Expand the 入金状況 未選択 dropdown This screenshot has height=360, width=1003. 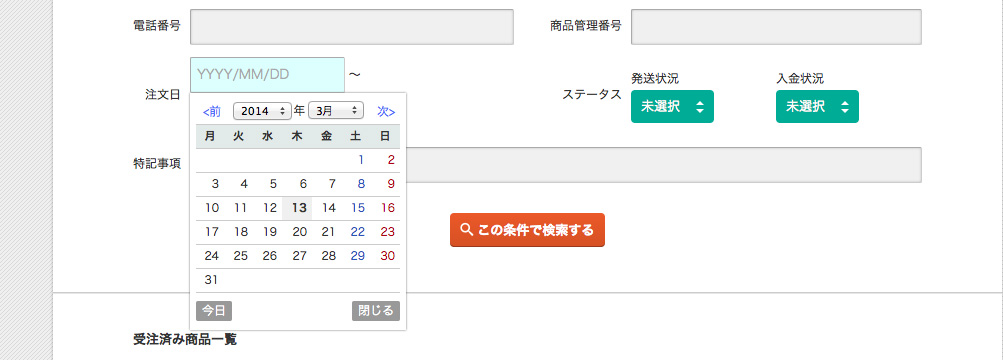click(x=817, y=106)
